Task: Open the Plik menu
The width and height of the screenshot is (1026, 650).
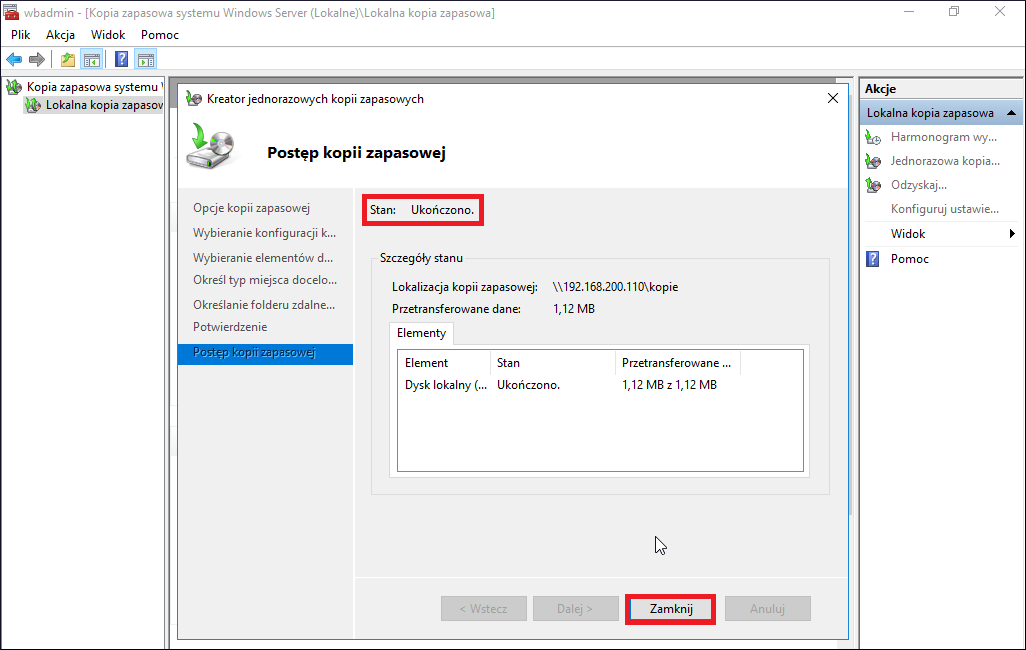Action: click(20, 35)
